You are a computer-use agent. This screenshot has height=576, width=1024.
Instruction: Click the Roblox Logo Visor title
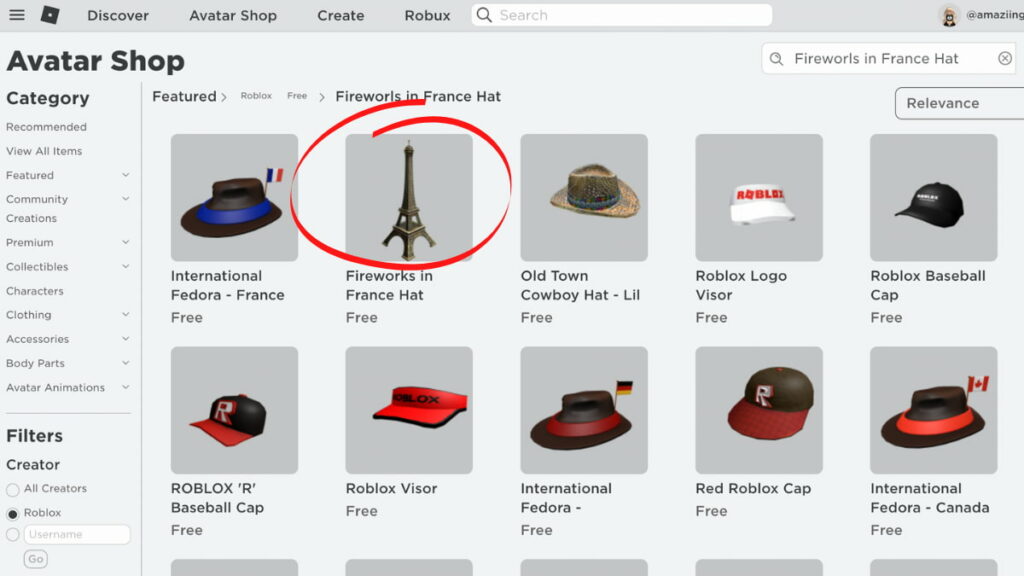coord(741,285)
